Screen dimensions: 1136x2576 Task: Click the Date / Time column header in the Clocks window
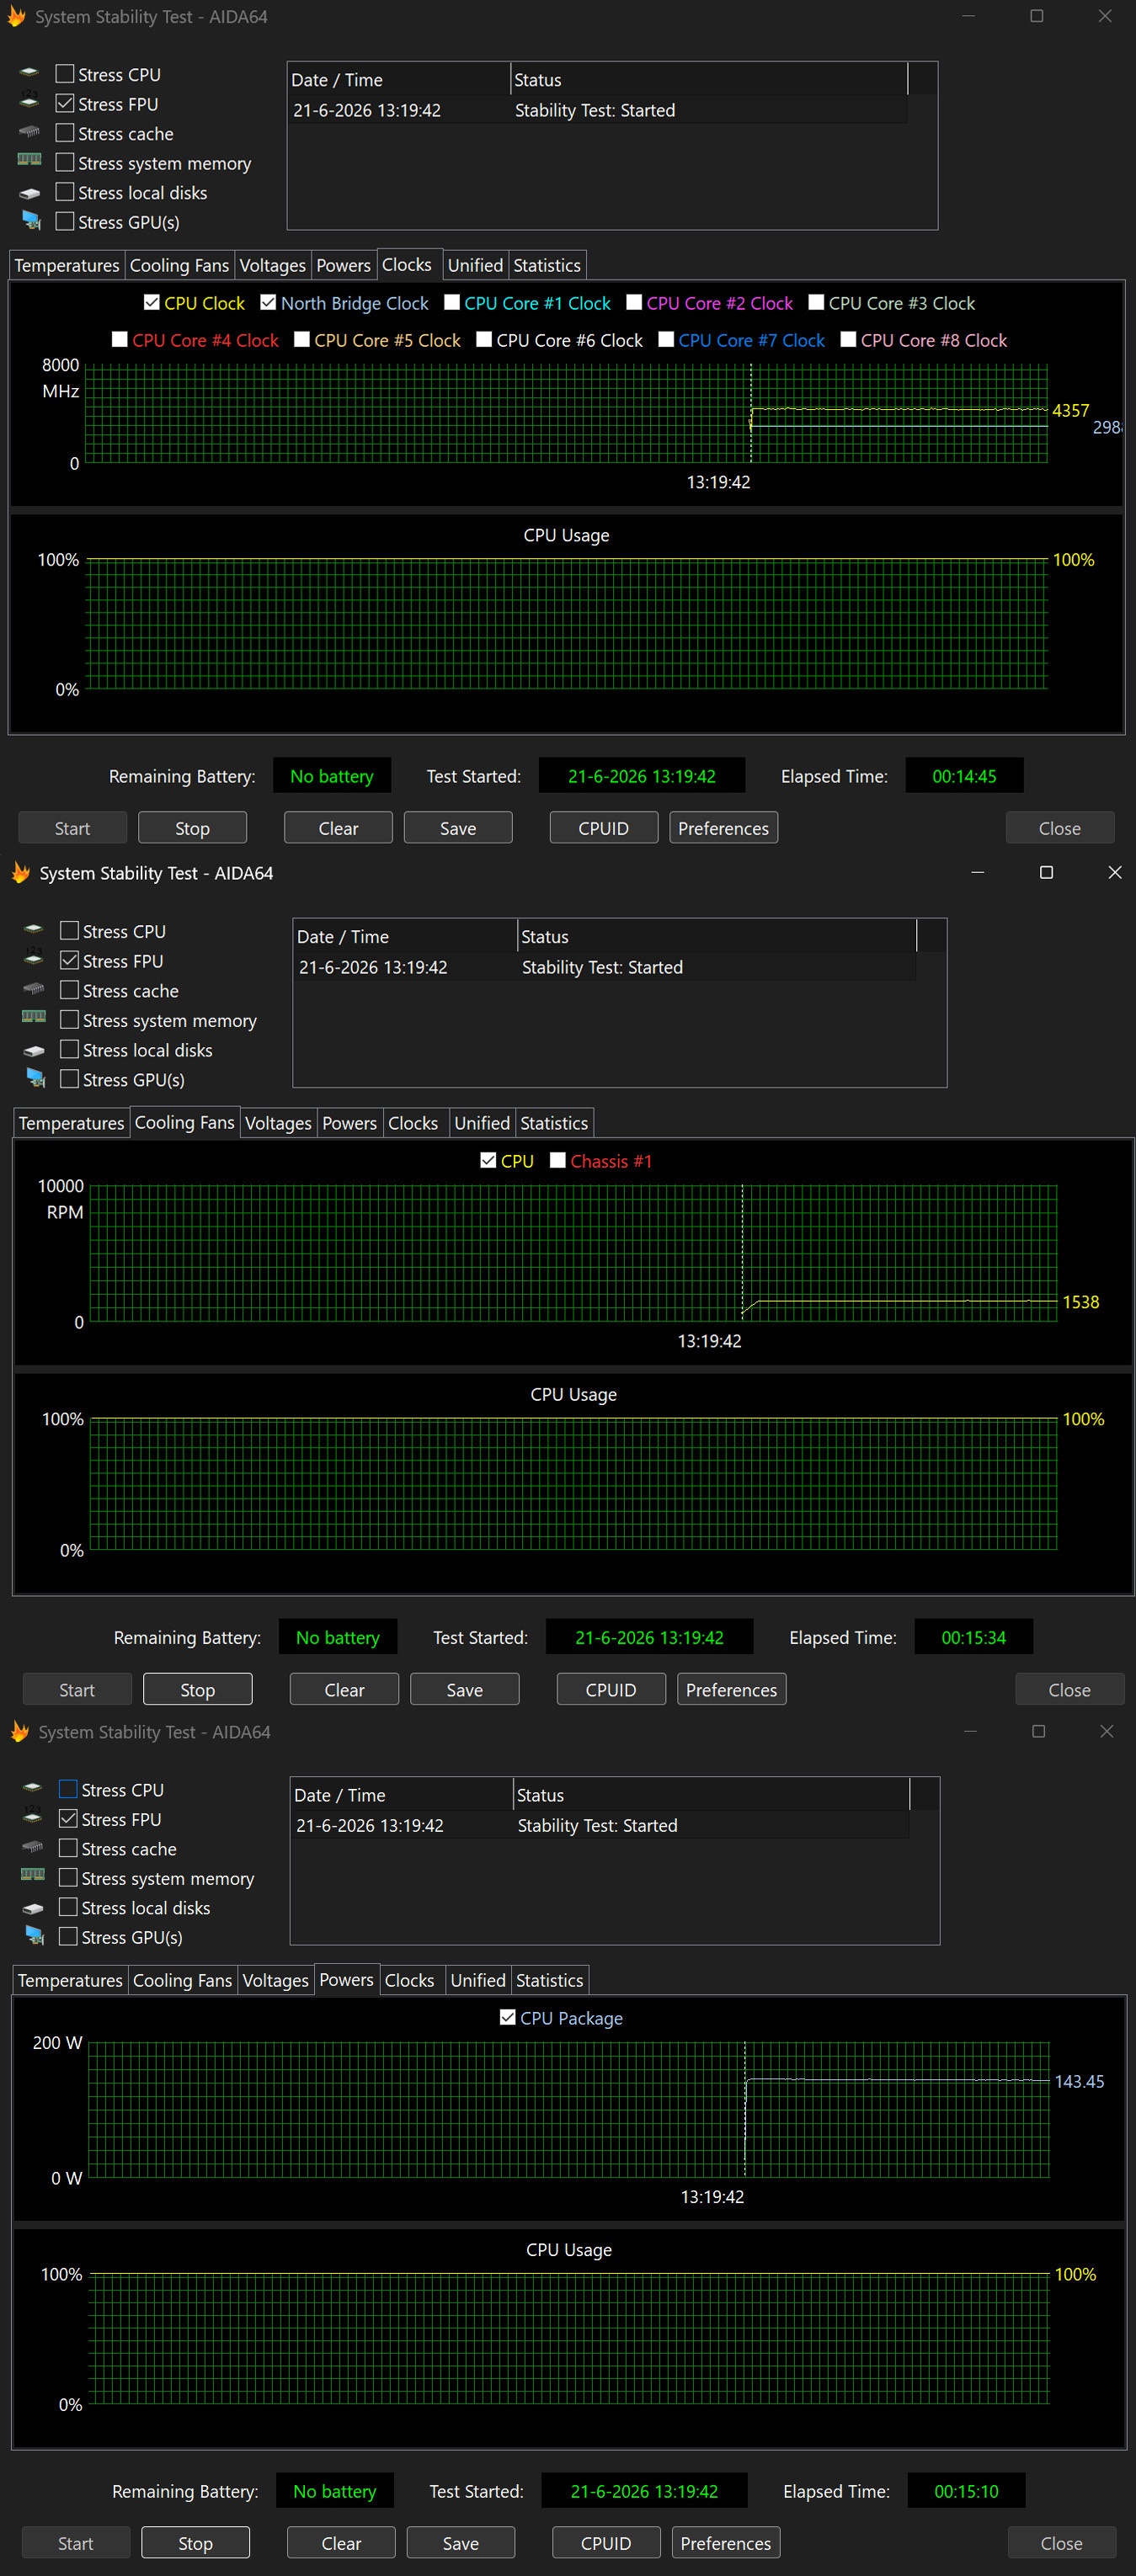click(399, 80)
